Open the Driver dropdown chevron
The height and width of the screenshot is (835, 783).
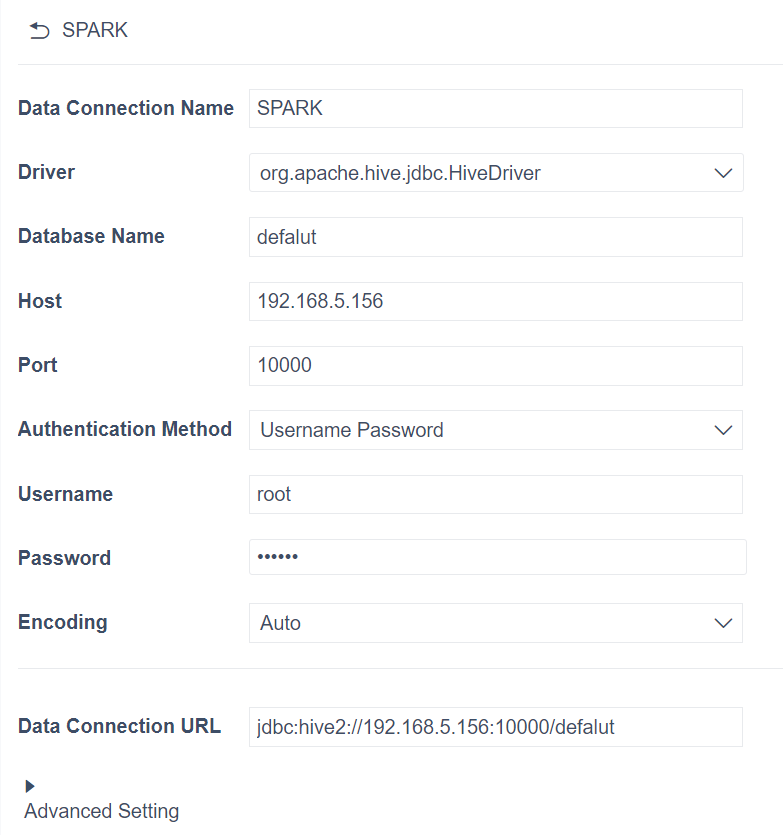(x=722, y=172)
